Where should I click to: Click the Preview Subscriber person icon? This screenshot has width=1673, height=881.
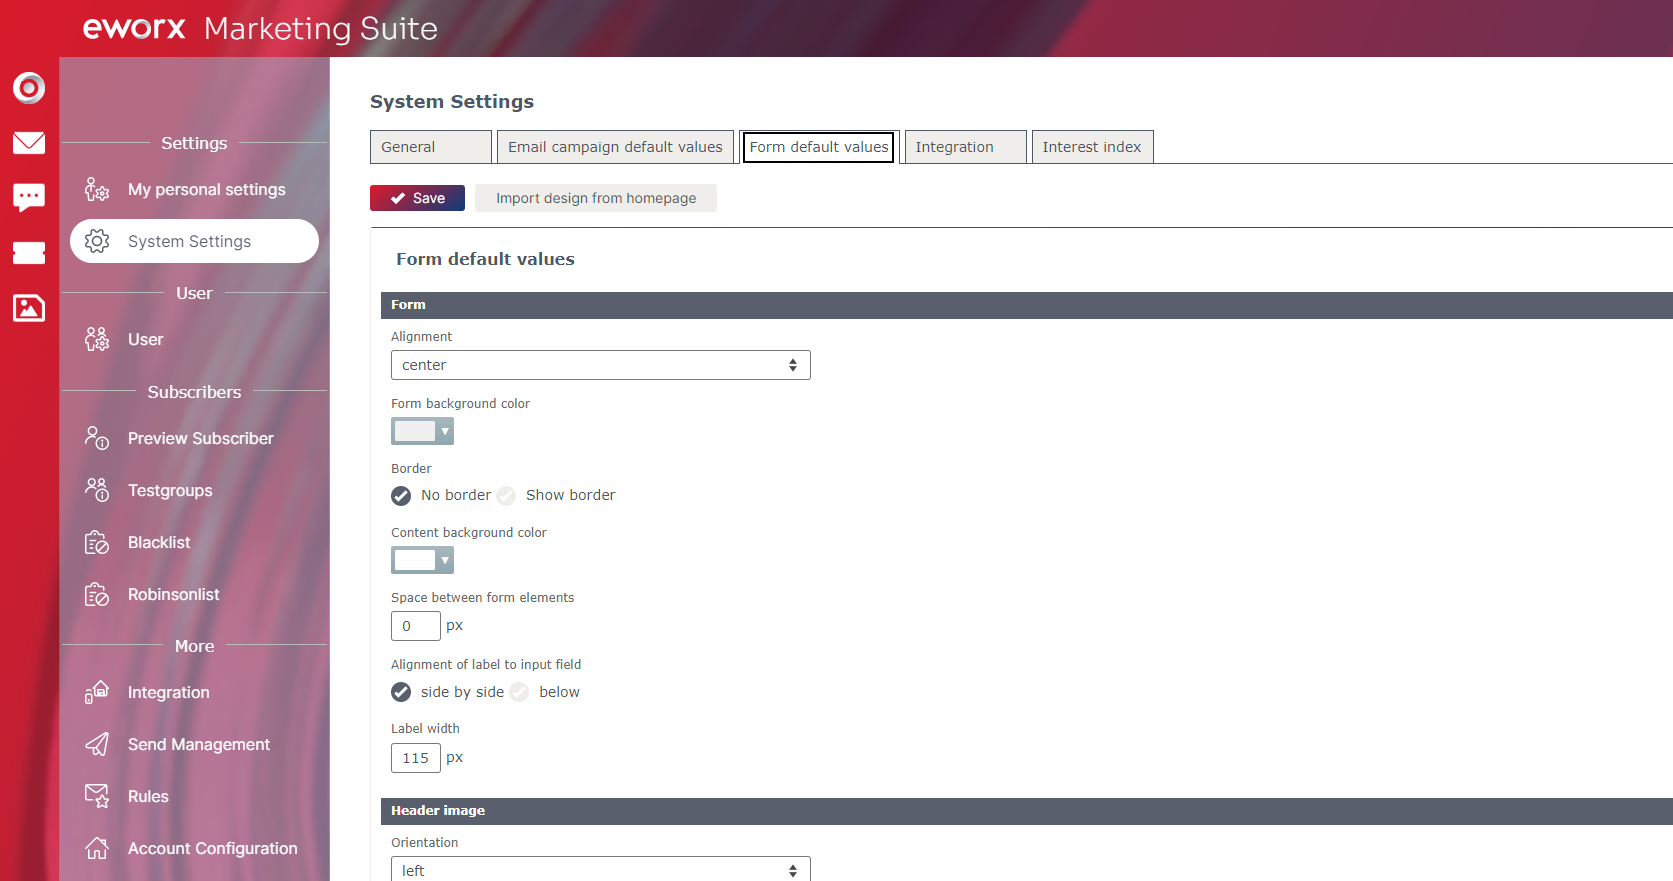point(97,438)
